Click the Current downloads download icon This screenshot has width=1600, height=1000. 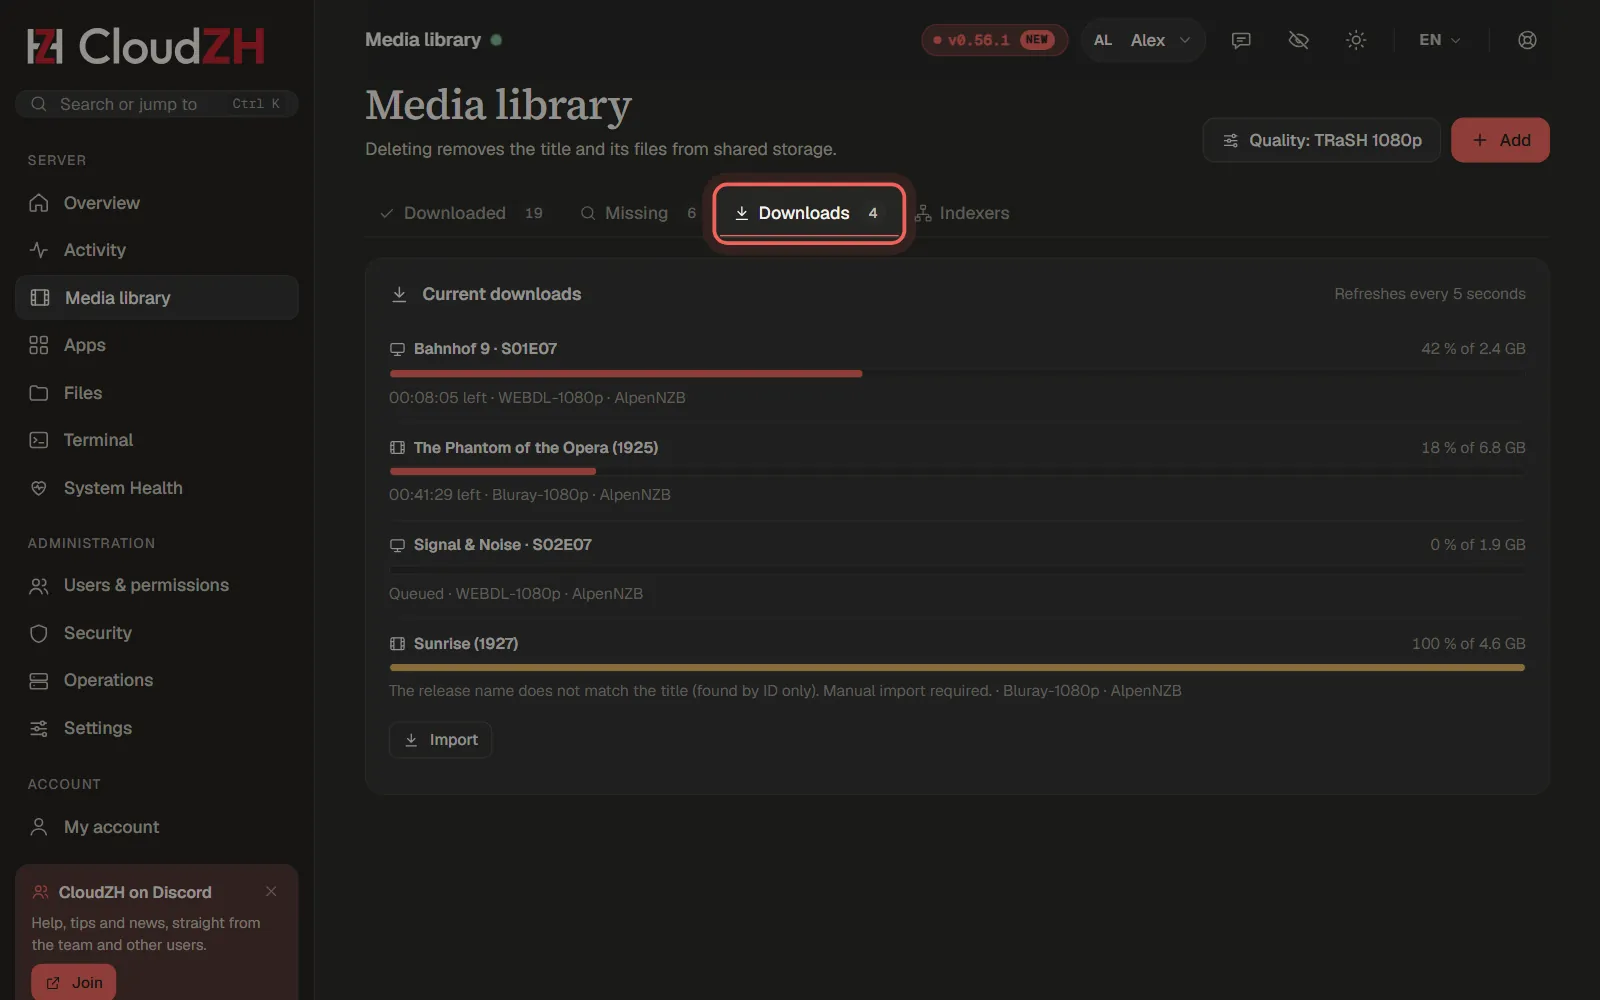(x=399, y=294)
